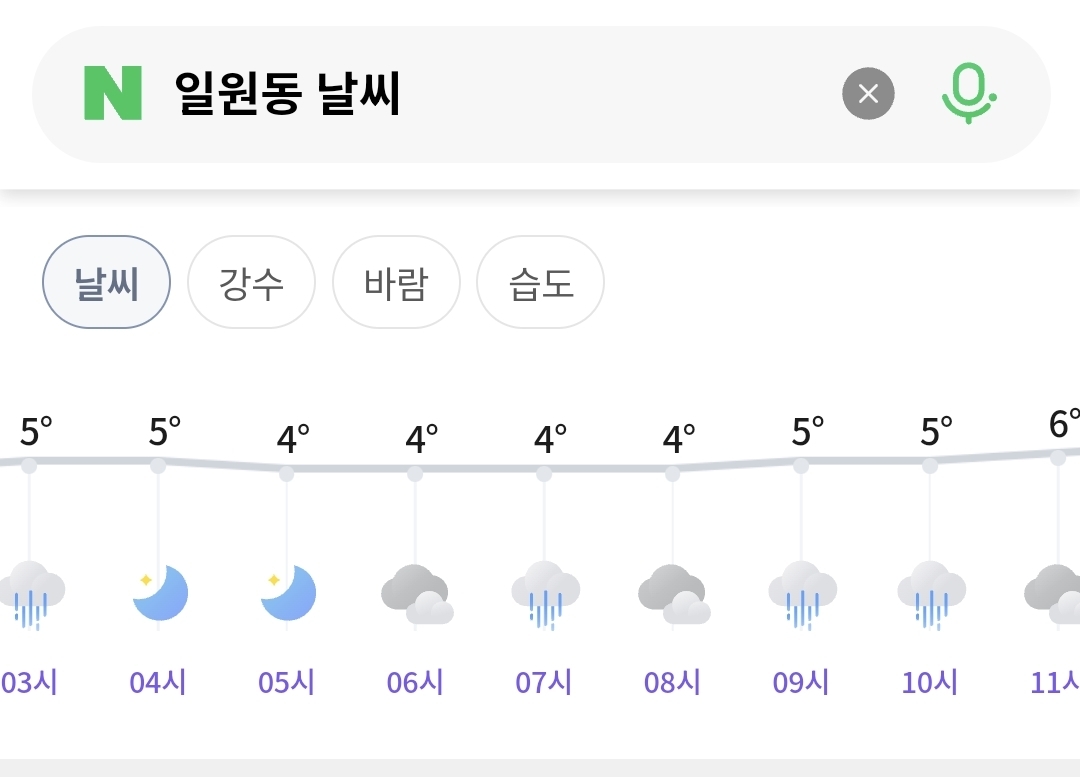Viewport: 1080px width, 777px height.
Task: Tap the green microphone voice search icon
Action: (969, 94)
